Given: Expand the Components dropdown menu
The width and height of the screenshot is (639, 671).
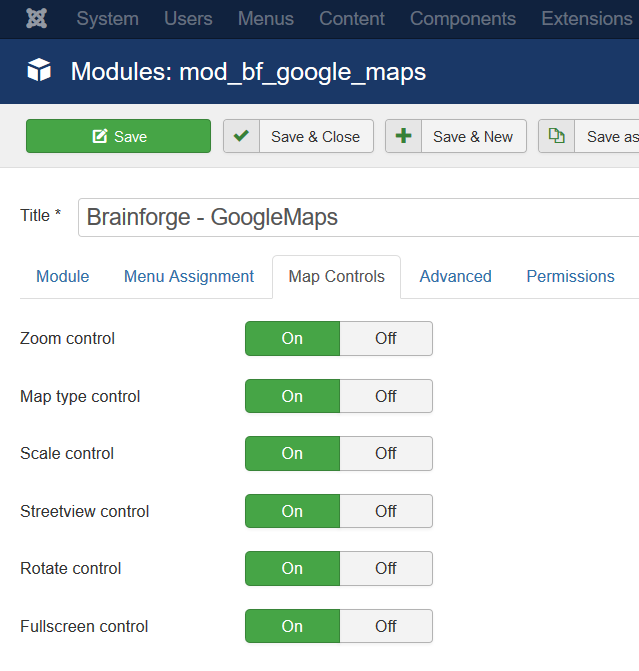Looking at the screenshot, I should pos(463,19).
